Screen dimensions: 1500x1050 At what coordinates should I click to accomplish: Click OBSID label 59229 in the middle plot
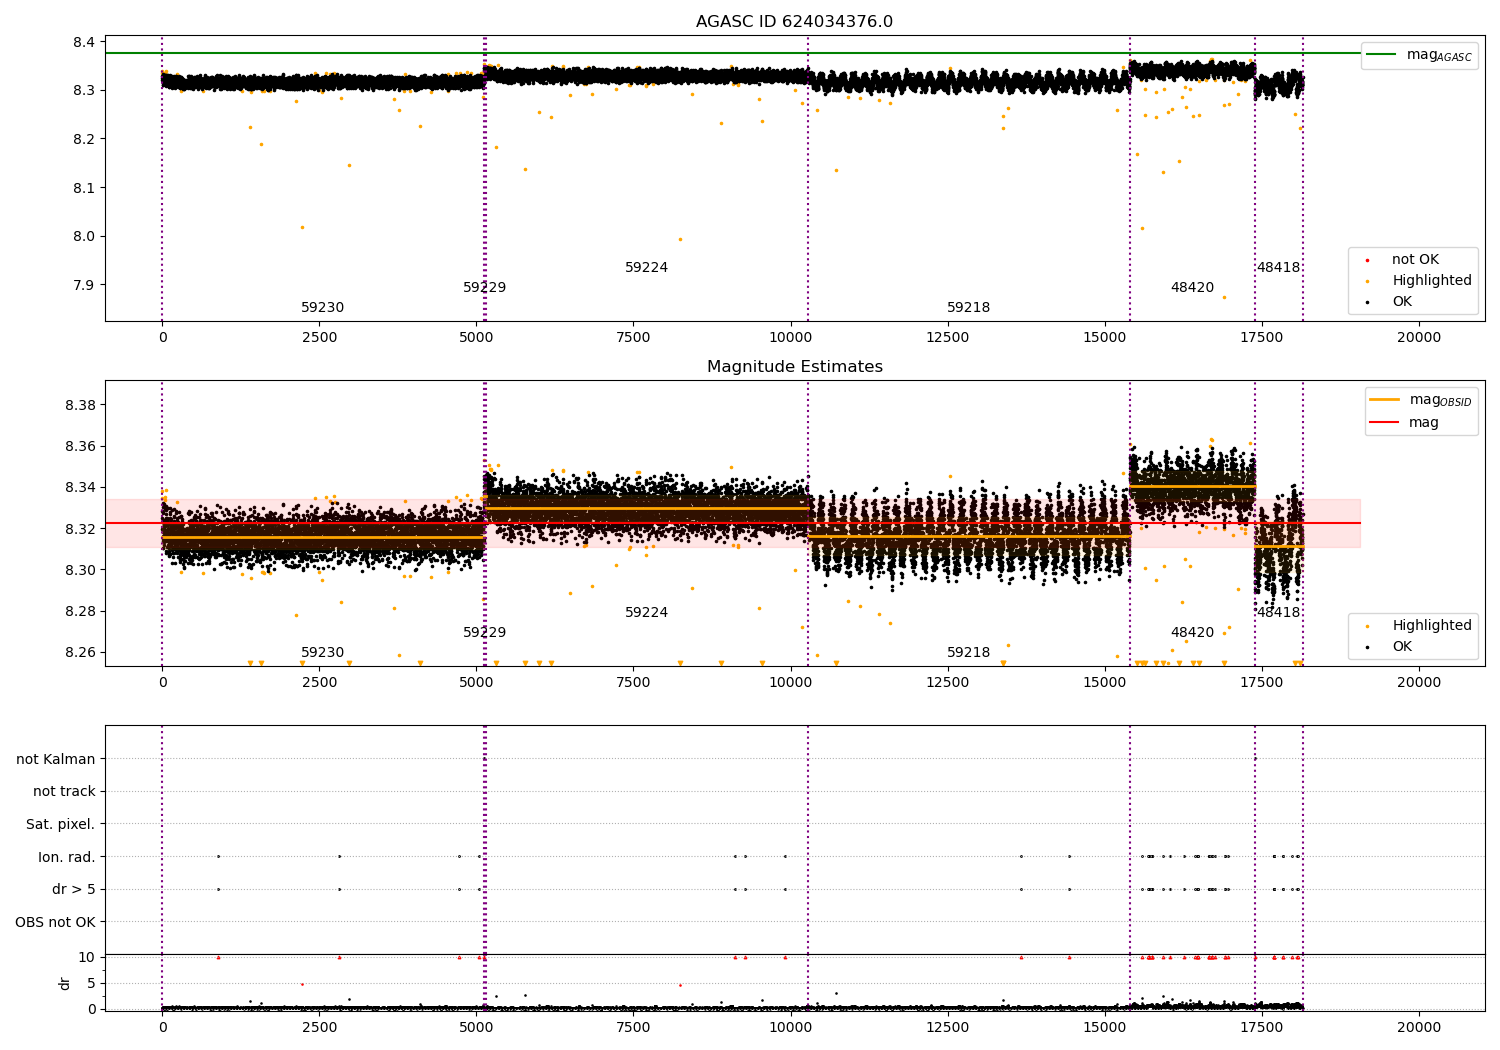click(484, 633)
